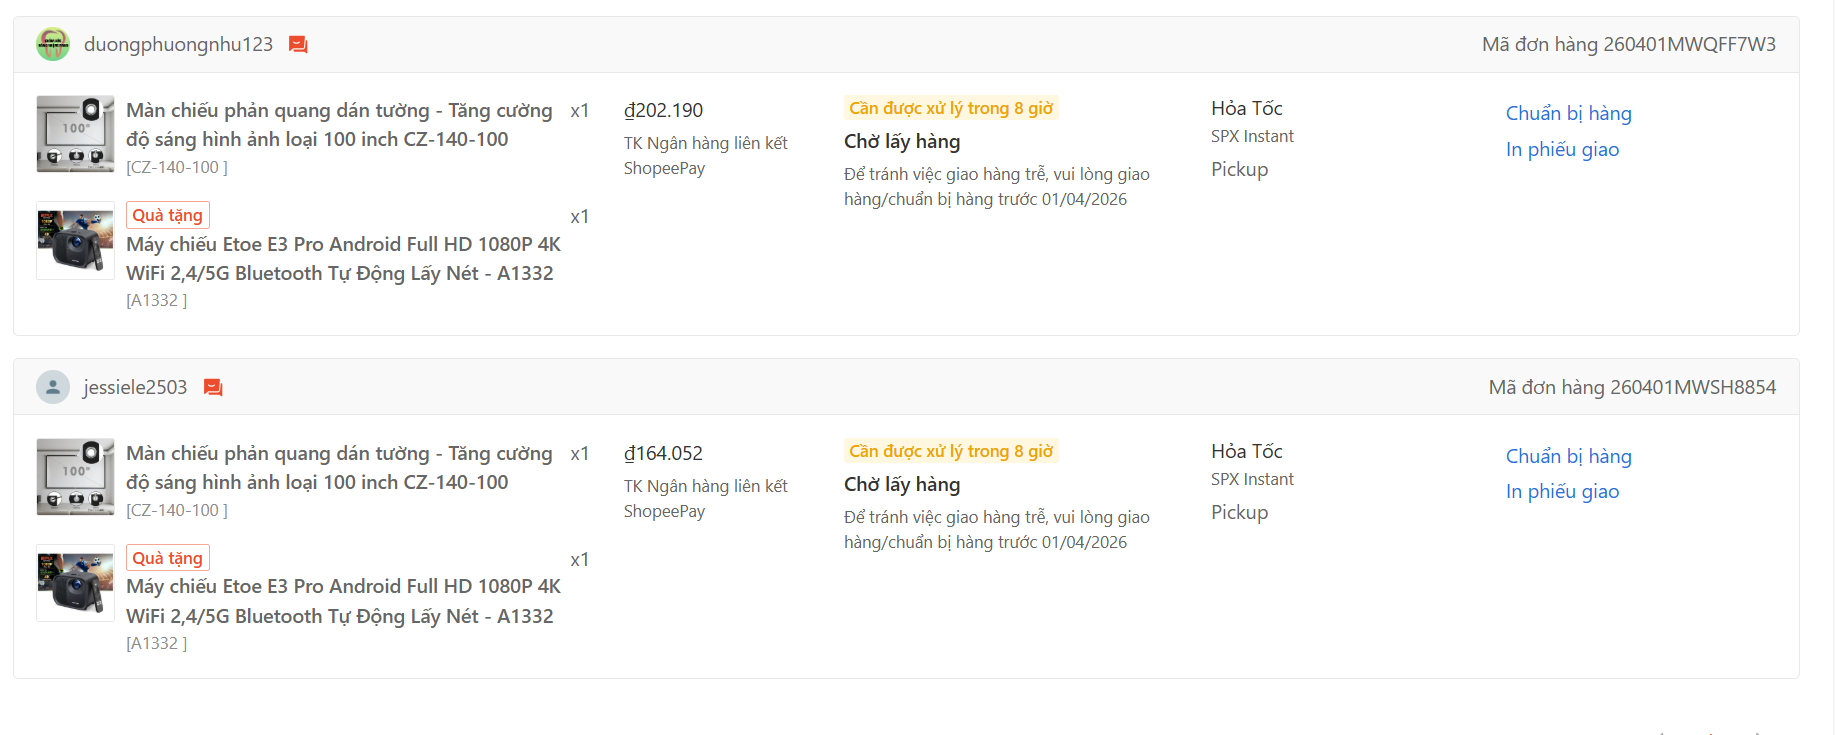Click the duongphuongnhu123 profile avatar
This screenshot has width=1835, height=735.
pos(53,44)
